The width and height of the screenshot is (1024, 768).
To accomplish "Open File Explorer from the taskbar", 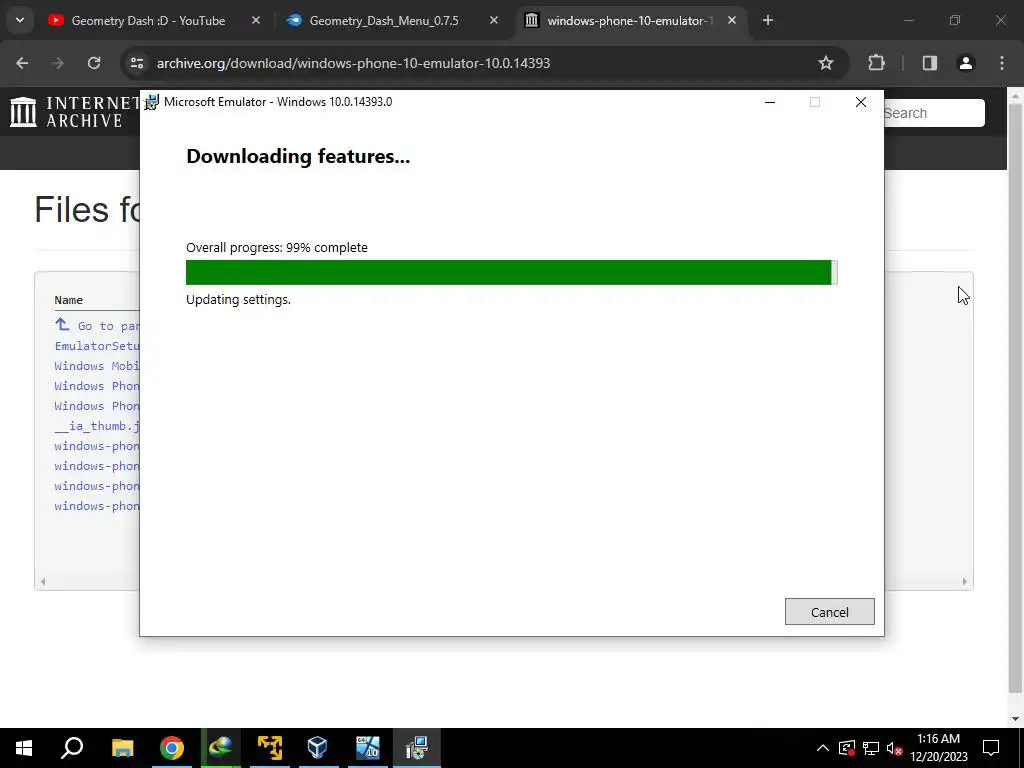I will click(x=122, y=748).
